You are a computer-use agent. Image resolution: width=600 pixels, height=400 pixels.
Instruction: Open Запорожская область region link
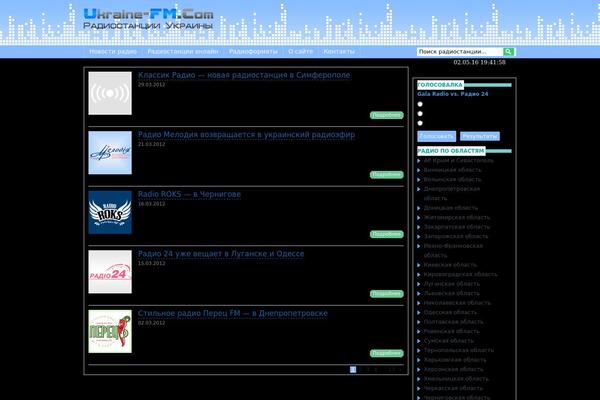click(456, 237)
